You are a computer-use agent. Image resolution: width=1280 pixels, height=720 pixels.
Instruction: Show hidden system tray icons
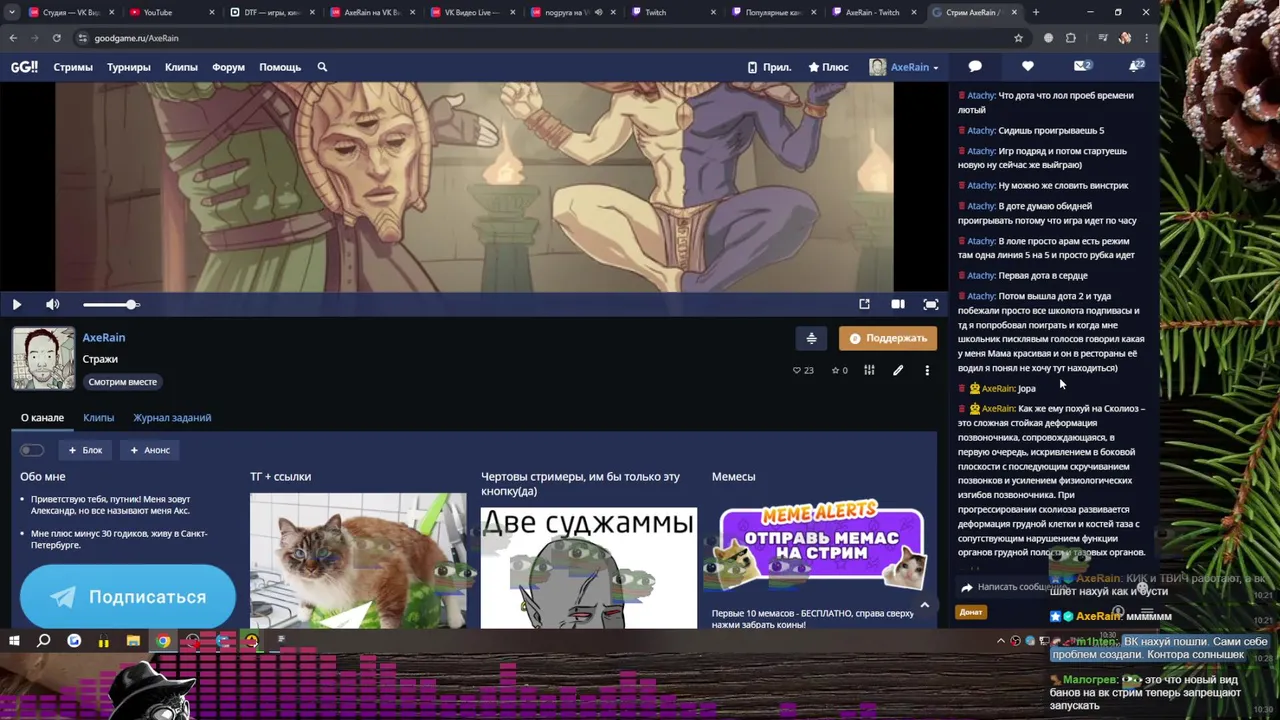[x=1001, y=641]
